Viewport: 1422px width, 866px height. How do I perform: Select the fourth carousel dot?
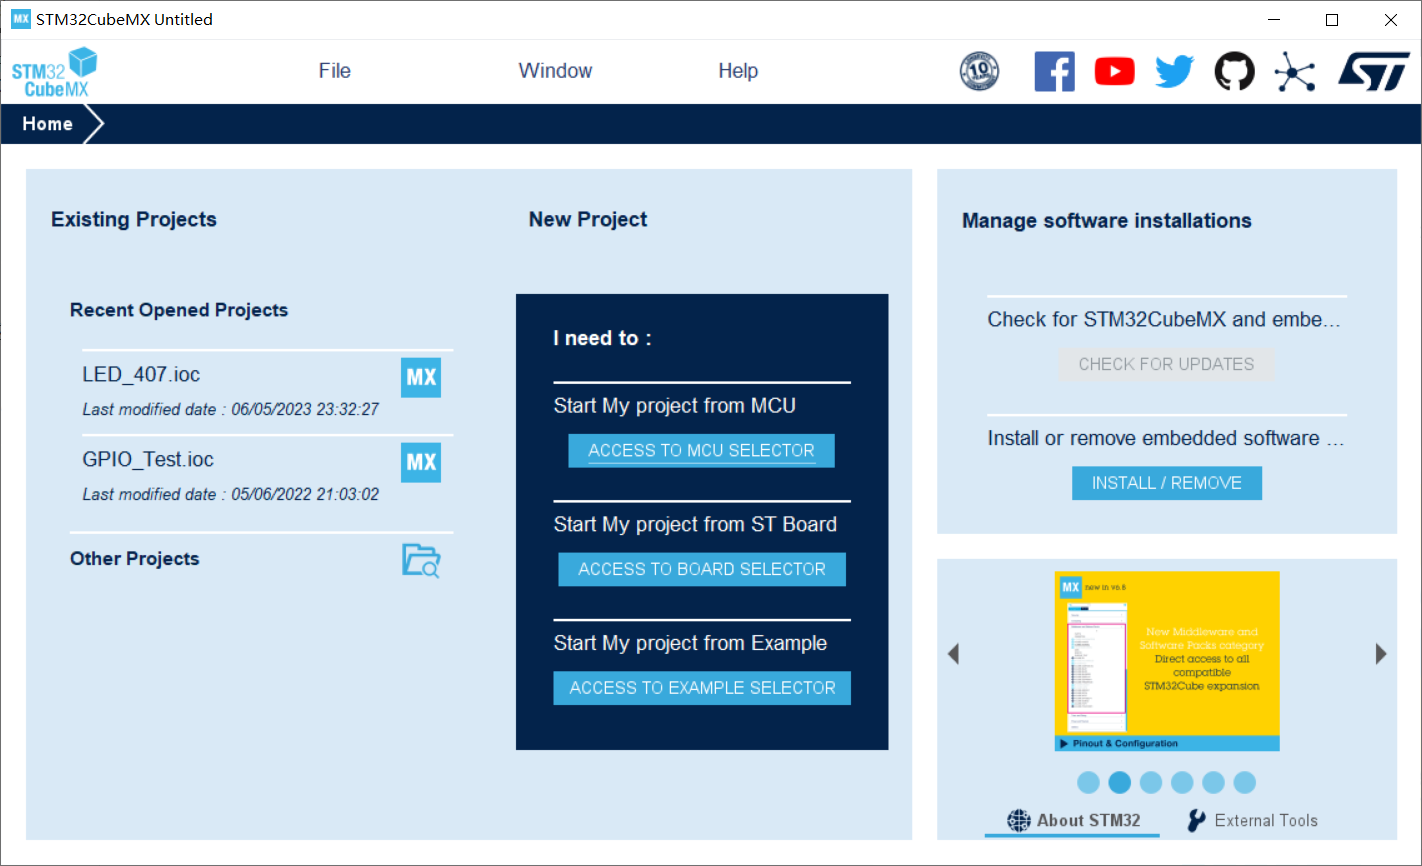(x=1182, y=782)
